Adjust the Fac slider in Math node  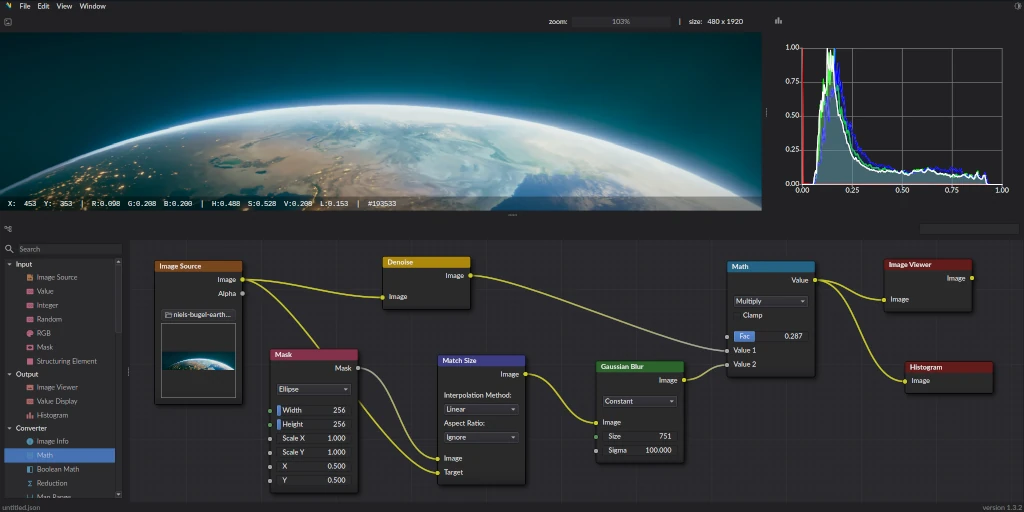[771, 336]
